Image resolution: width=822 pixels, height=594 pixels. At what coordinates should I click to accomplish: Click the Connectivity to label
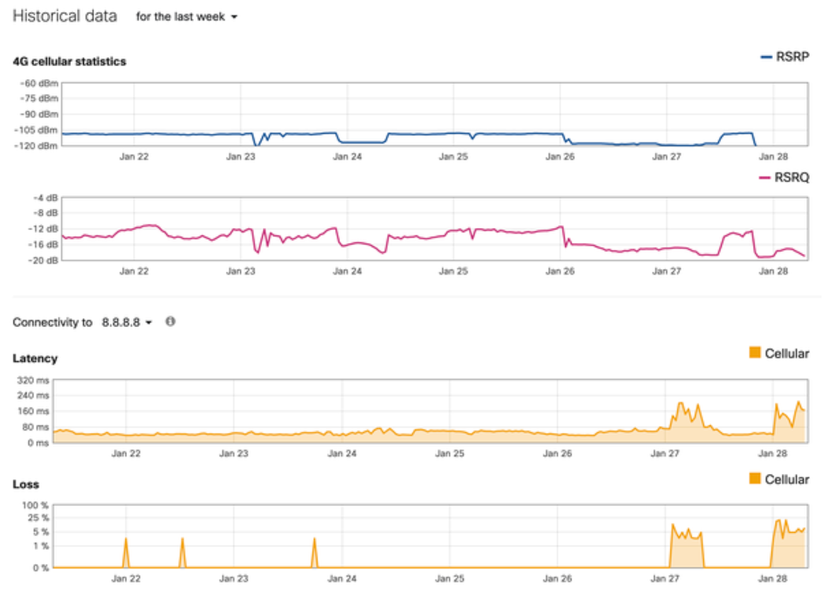pos(52,322)
